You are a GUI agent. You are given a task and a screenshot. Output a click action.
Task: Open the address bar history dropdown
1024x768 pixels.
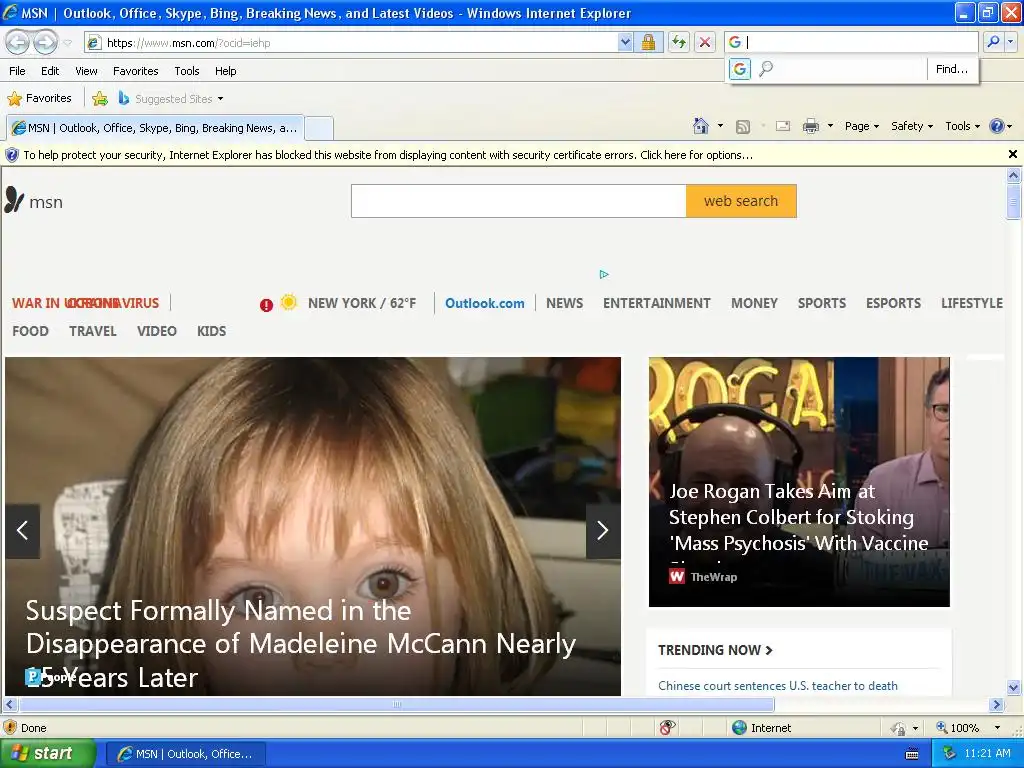625,42
